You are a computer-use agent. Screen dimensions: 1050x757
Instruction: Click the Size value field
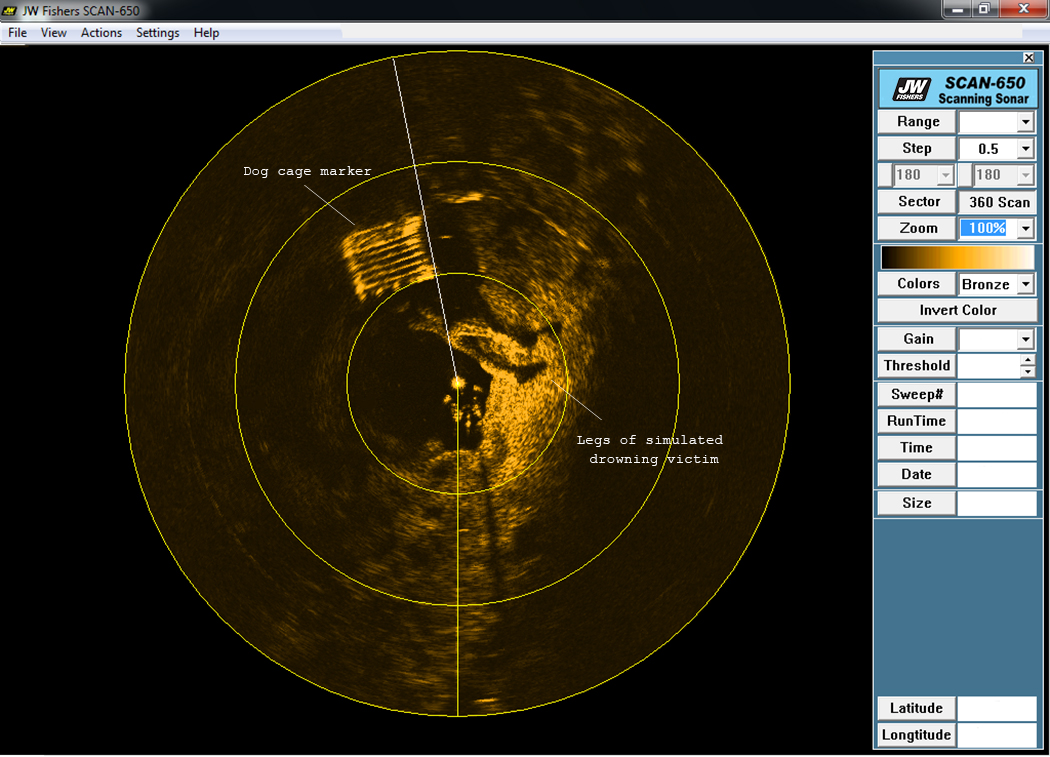[997, 503]
